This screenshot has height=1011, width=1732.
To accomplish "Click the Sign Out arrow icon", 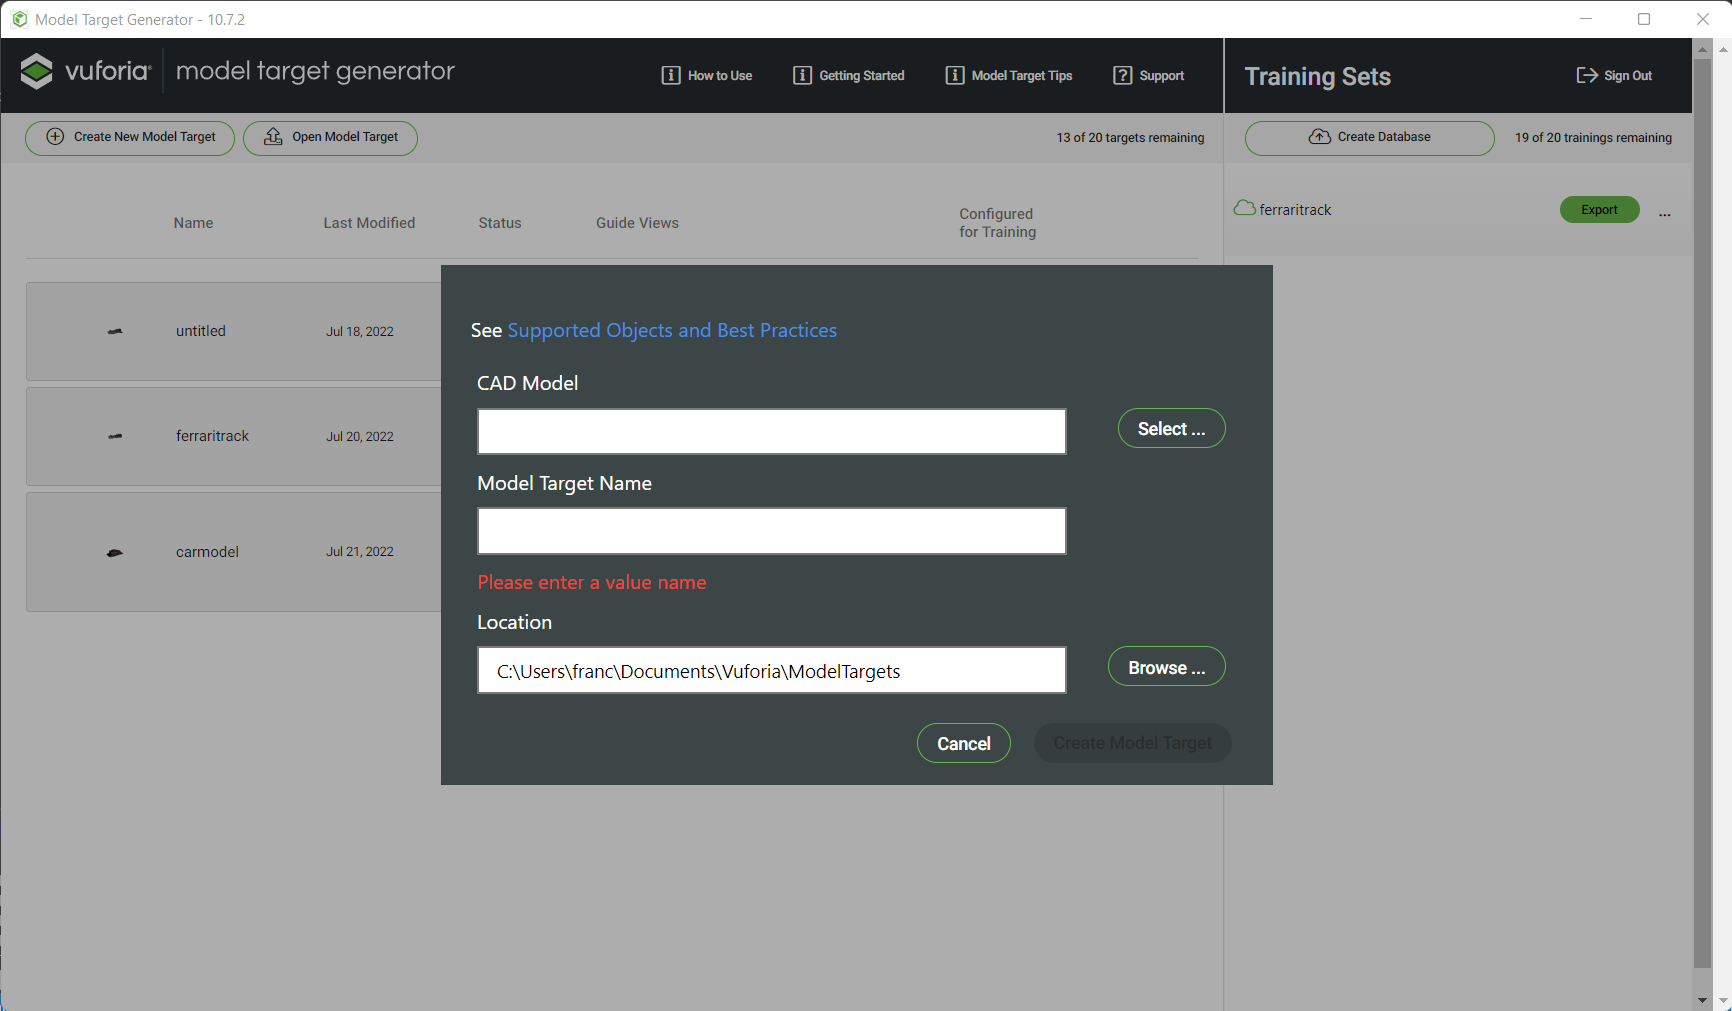I will coord(1587,76).
